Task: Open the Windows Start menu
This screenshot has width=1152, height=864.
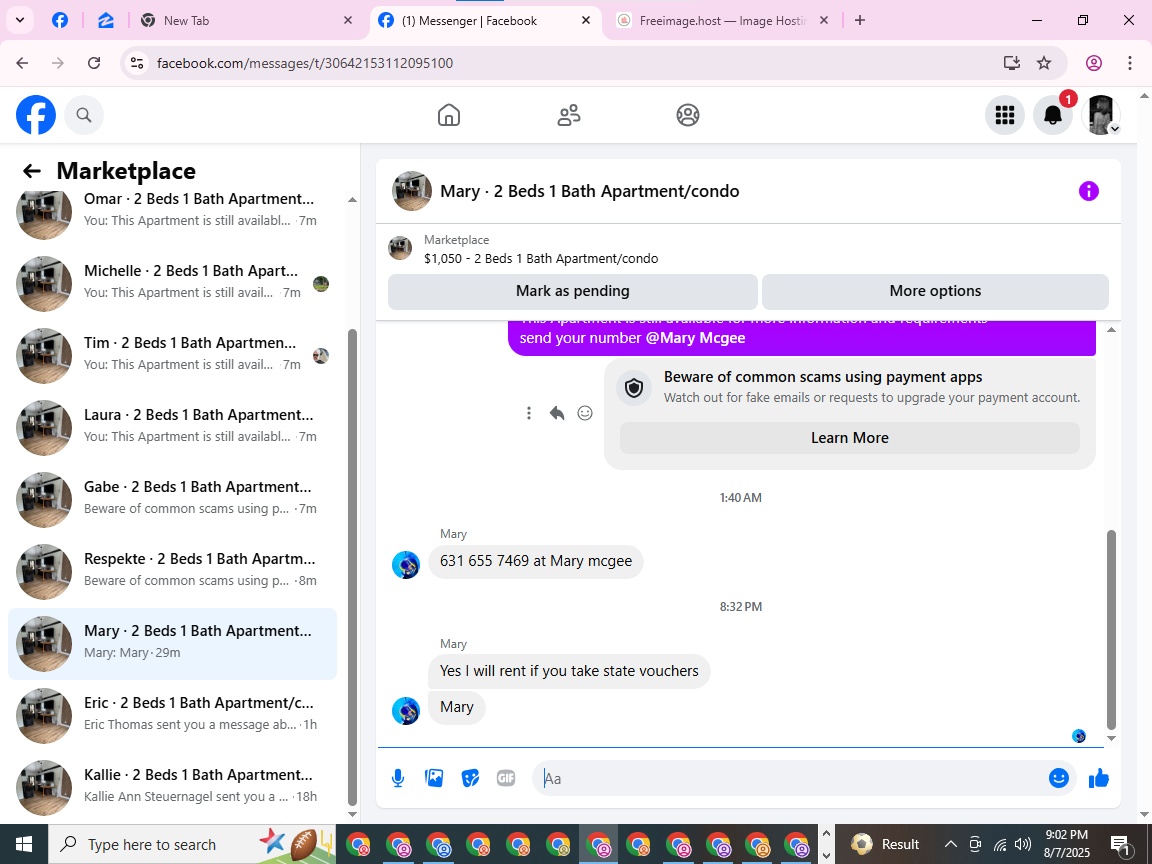Action: (24, 844)
